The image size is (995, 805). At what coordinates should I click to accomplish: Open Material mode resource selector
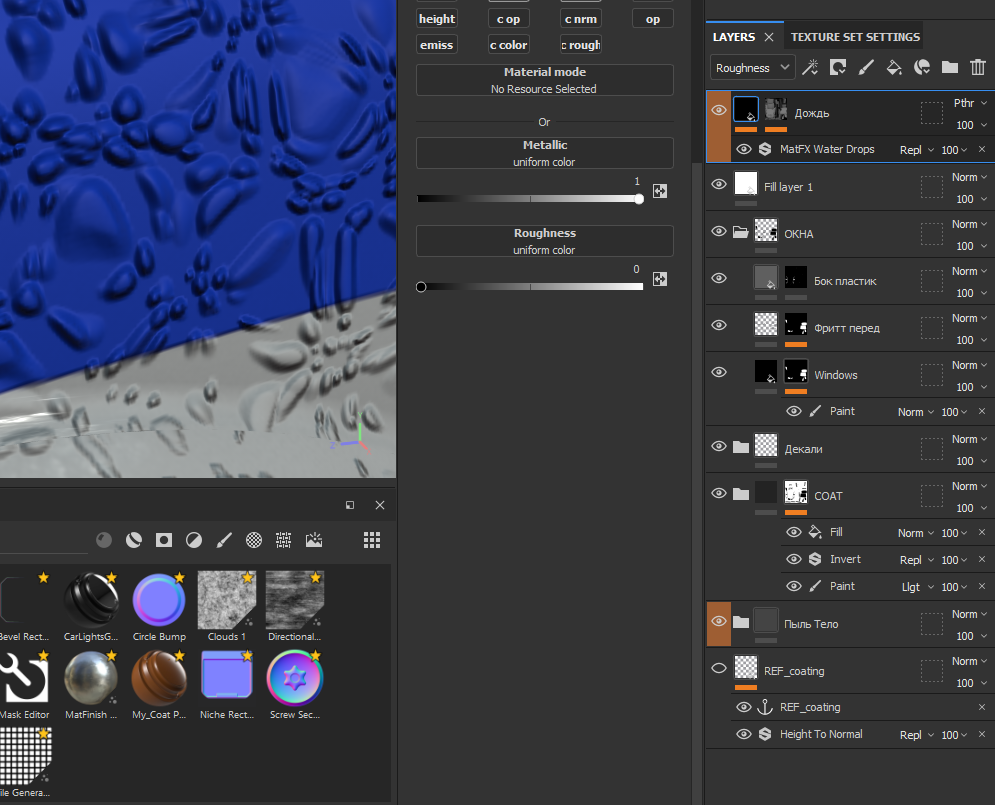[x=544, y=80]
